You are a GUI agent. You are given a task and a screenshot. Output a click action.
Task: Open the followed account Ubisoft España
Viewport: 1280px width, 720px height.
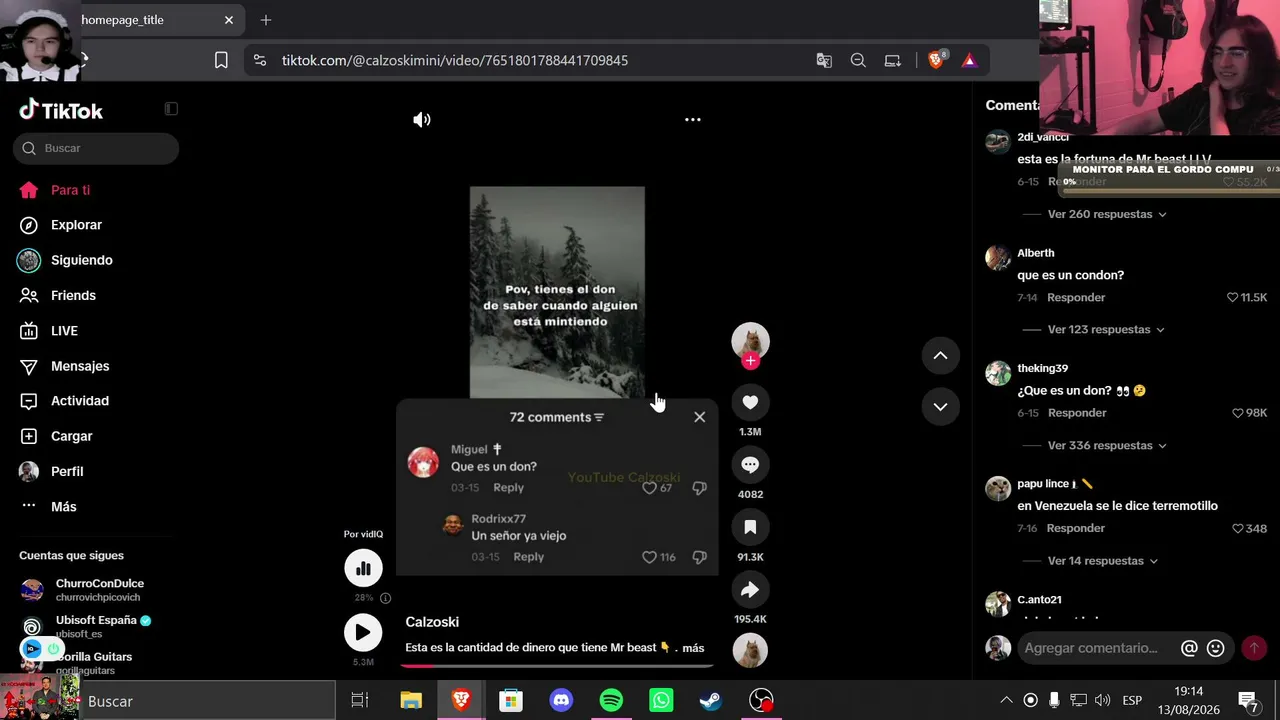click(x=96, y=626)
